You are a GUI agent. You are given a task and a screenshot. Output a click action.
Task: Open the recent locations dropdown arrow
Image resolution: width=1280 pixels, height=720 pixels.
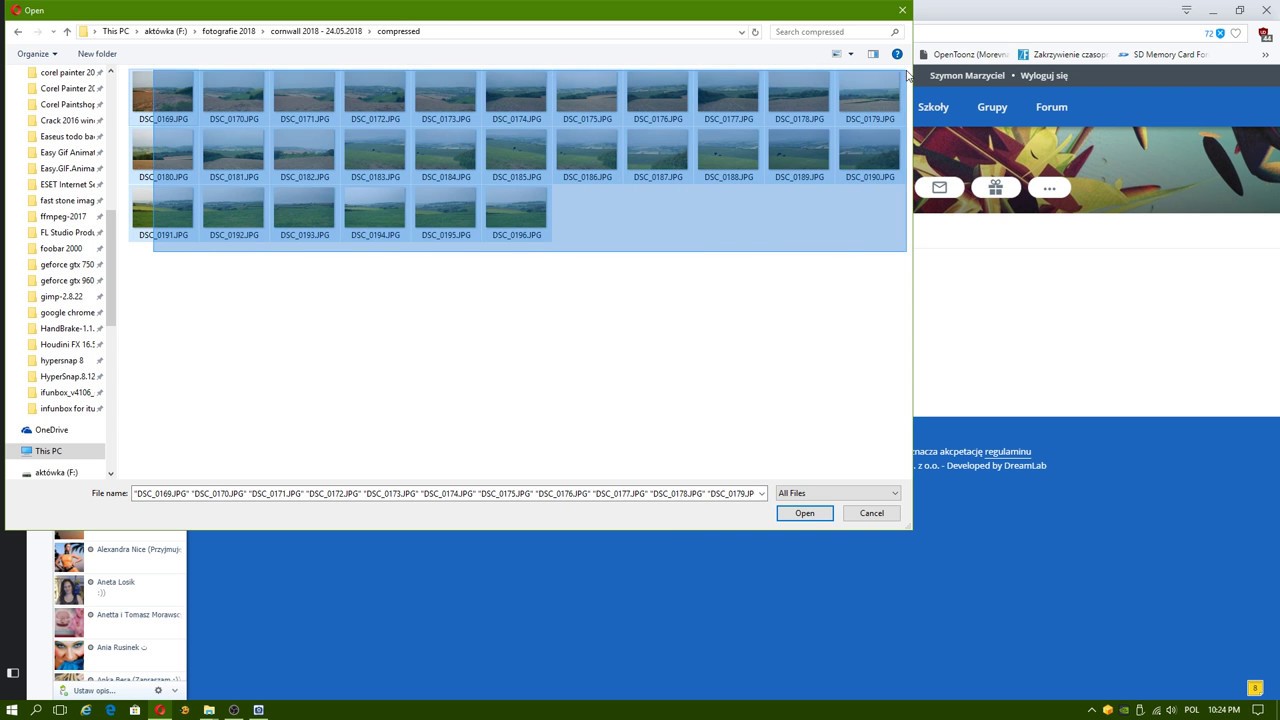(x=51, y=32)
